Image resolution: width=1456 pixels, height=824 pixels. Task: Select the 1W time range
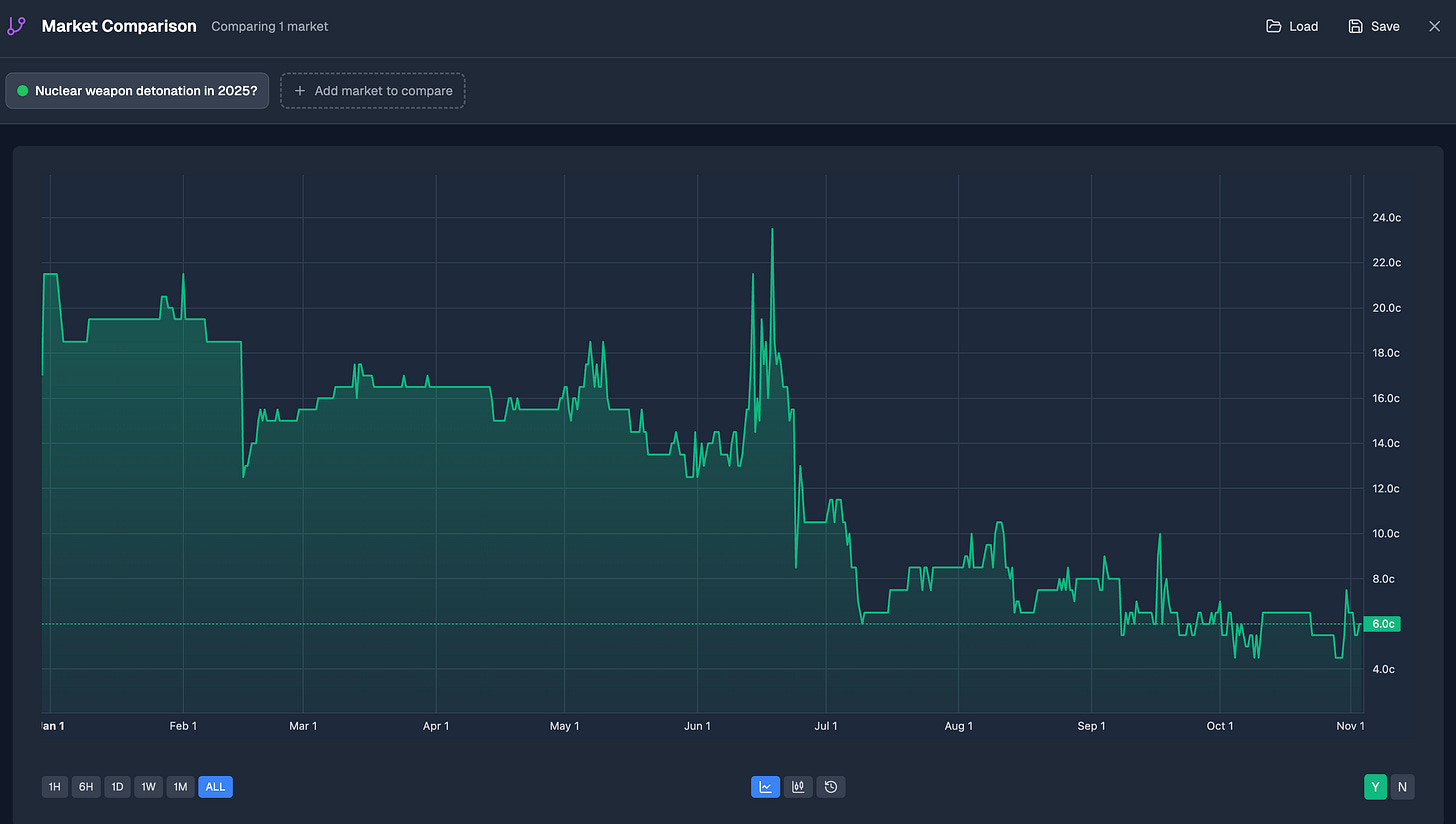(149, 787)
